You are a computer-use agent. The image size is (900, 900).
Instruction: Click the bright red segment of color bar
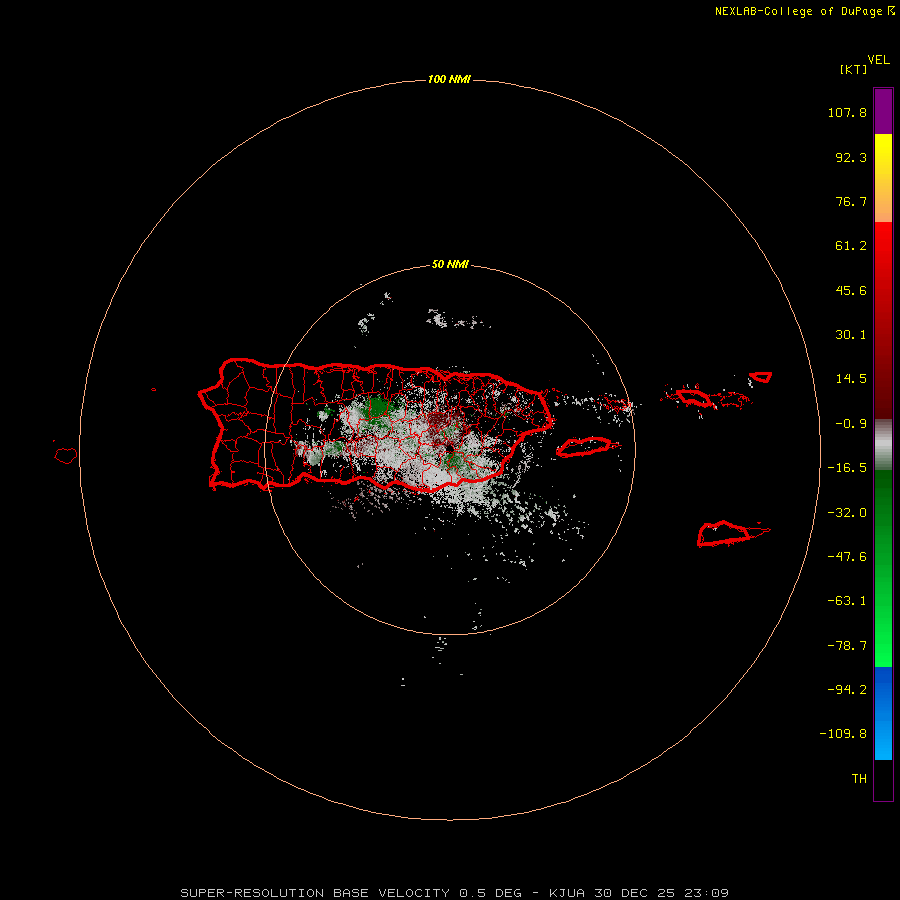tap(883, 253)
